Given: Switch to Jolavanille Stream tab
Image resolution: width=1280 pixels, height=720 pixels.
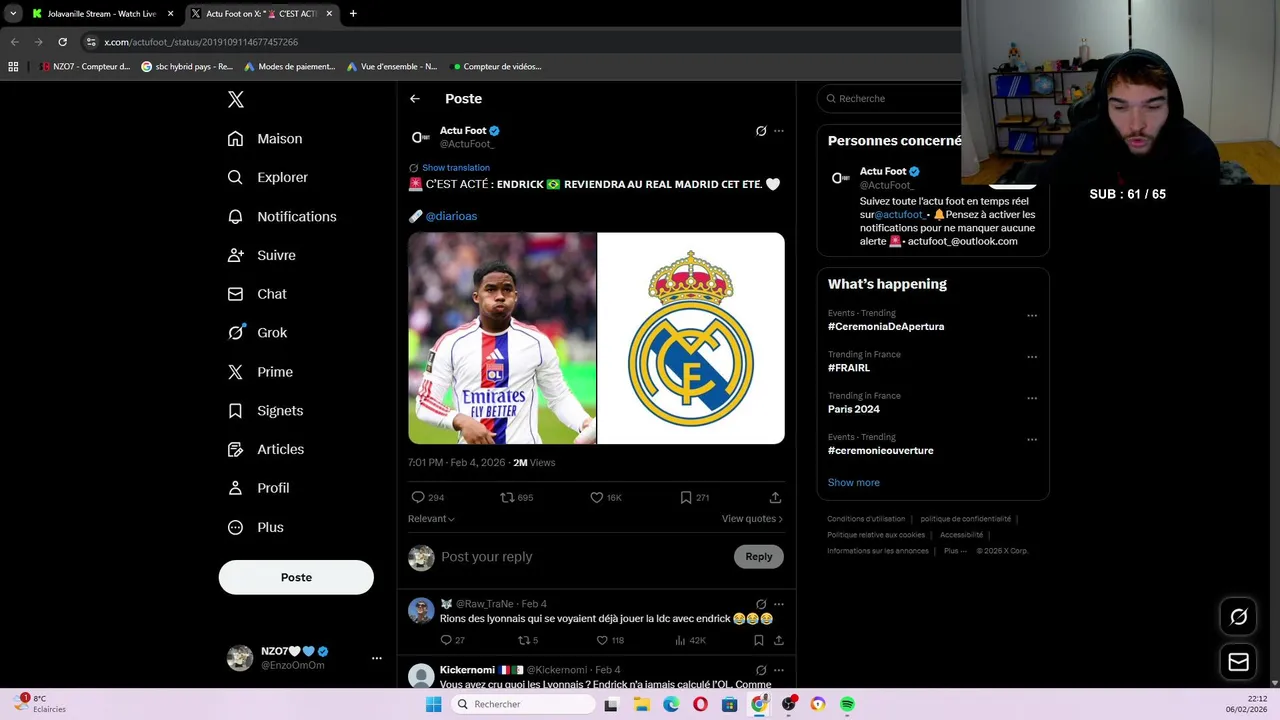Looking at the screenshot, I should coord(102,14).
